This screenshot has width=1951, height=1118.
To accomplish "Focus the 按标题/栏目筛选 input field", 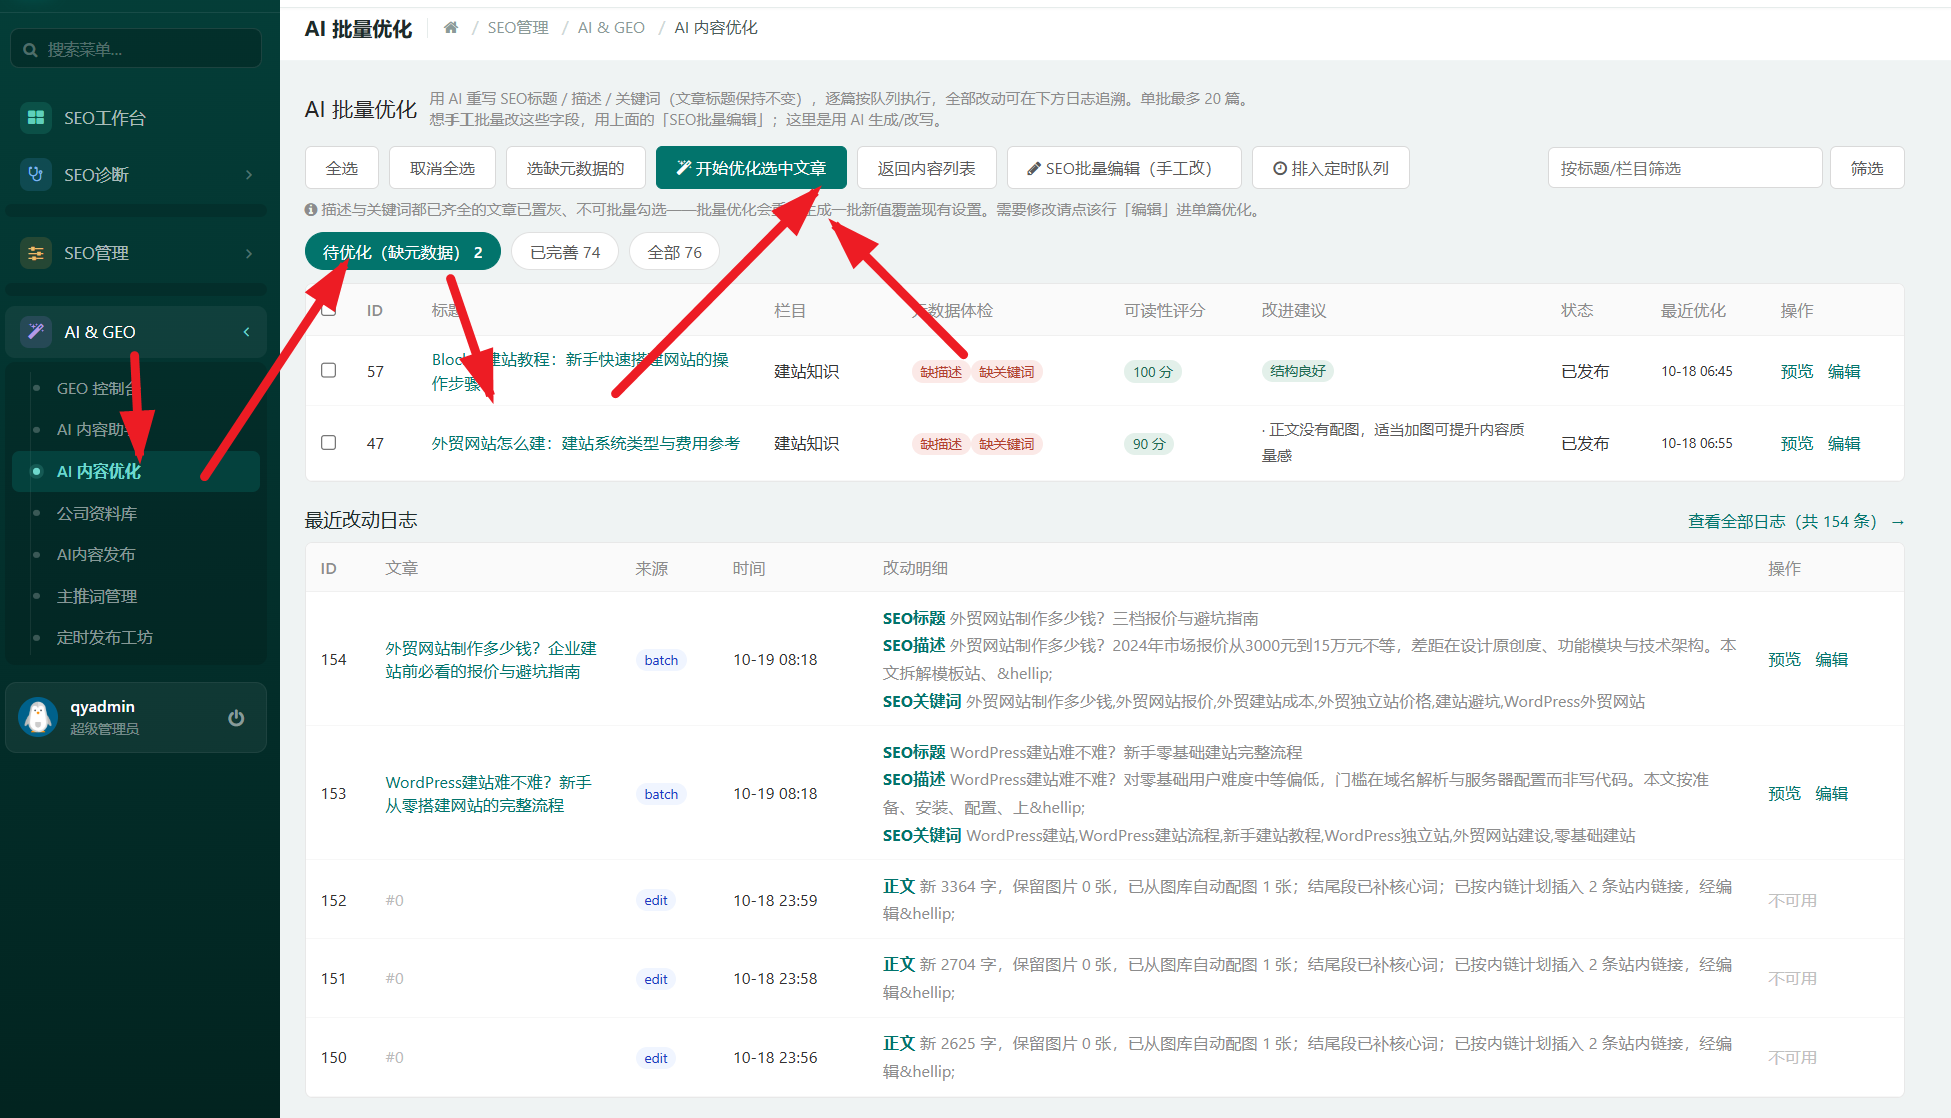I will tap(1685, 168).
